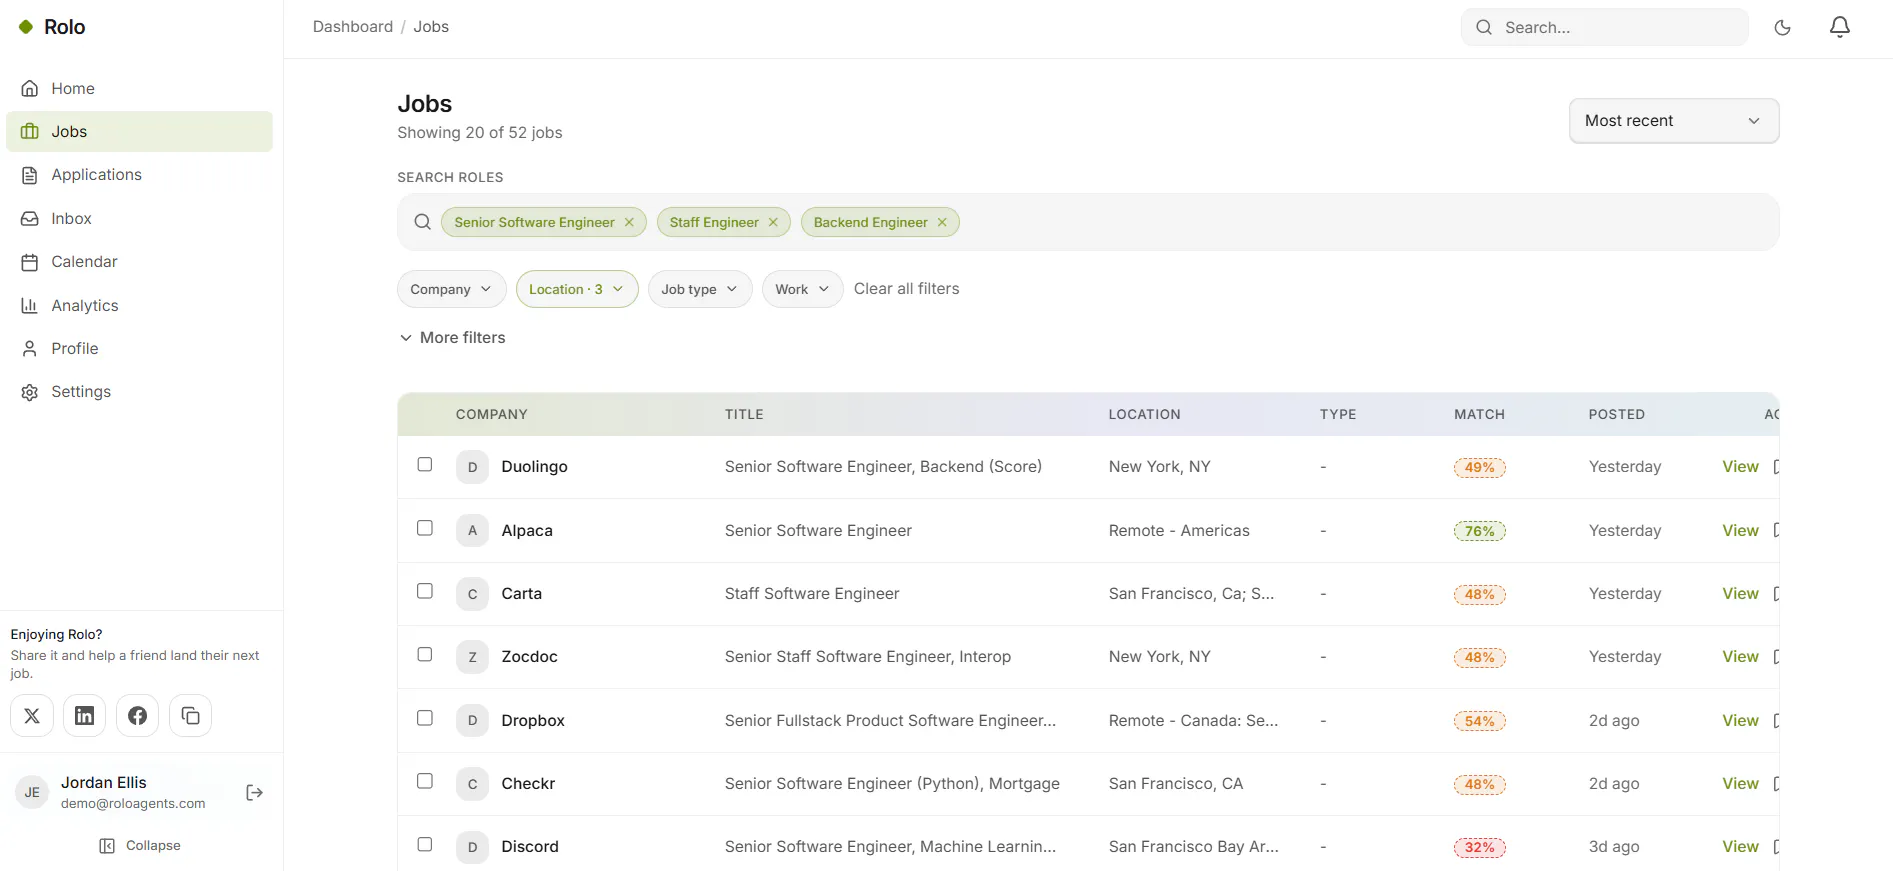Click the 76% match badge for Alpaca
Viewport: 1893px width, 871px height.
[1480, 531]
